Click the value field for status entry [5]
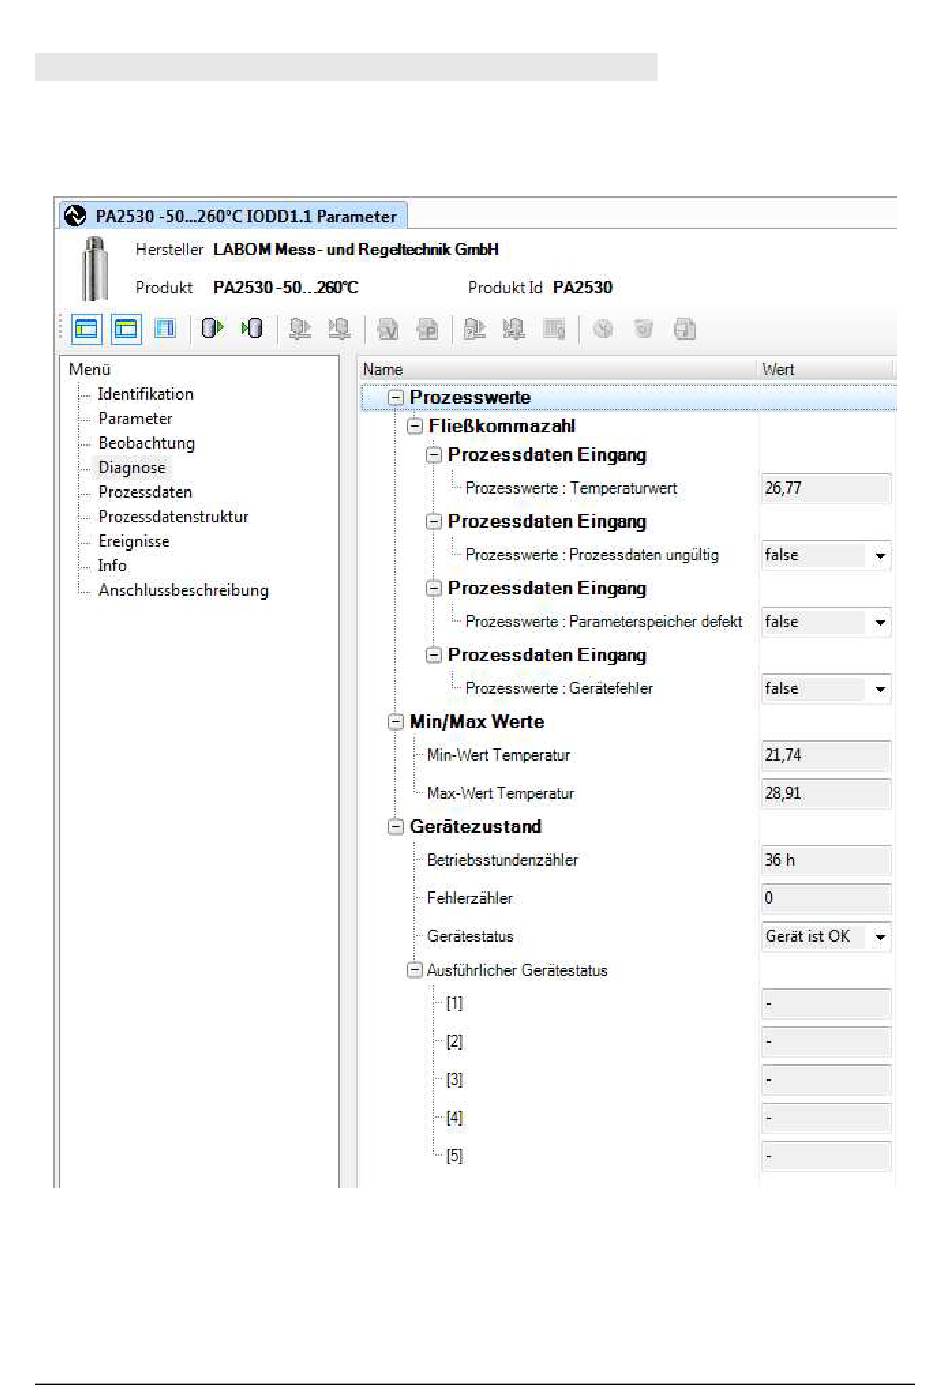The height and width of the screenshot is (1398, 950). (826, 1155)
